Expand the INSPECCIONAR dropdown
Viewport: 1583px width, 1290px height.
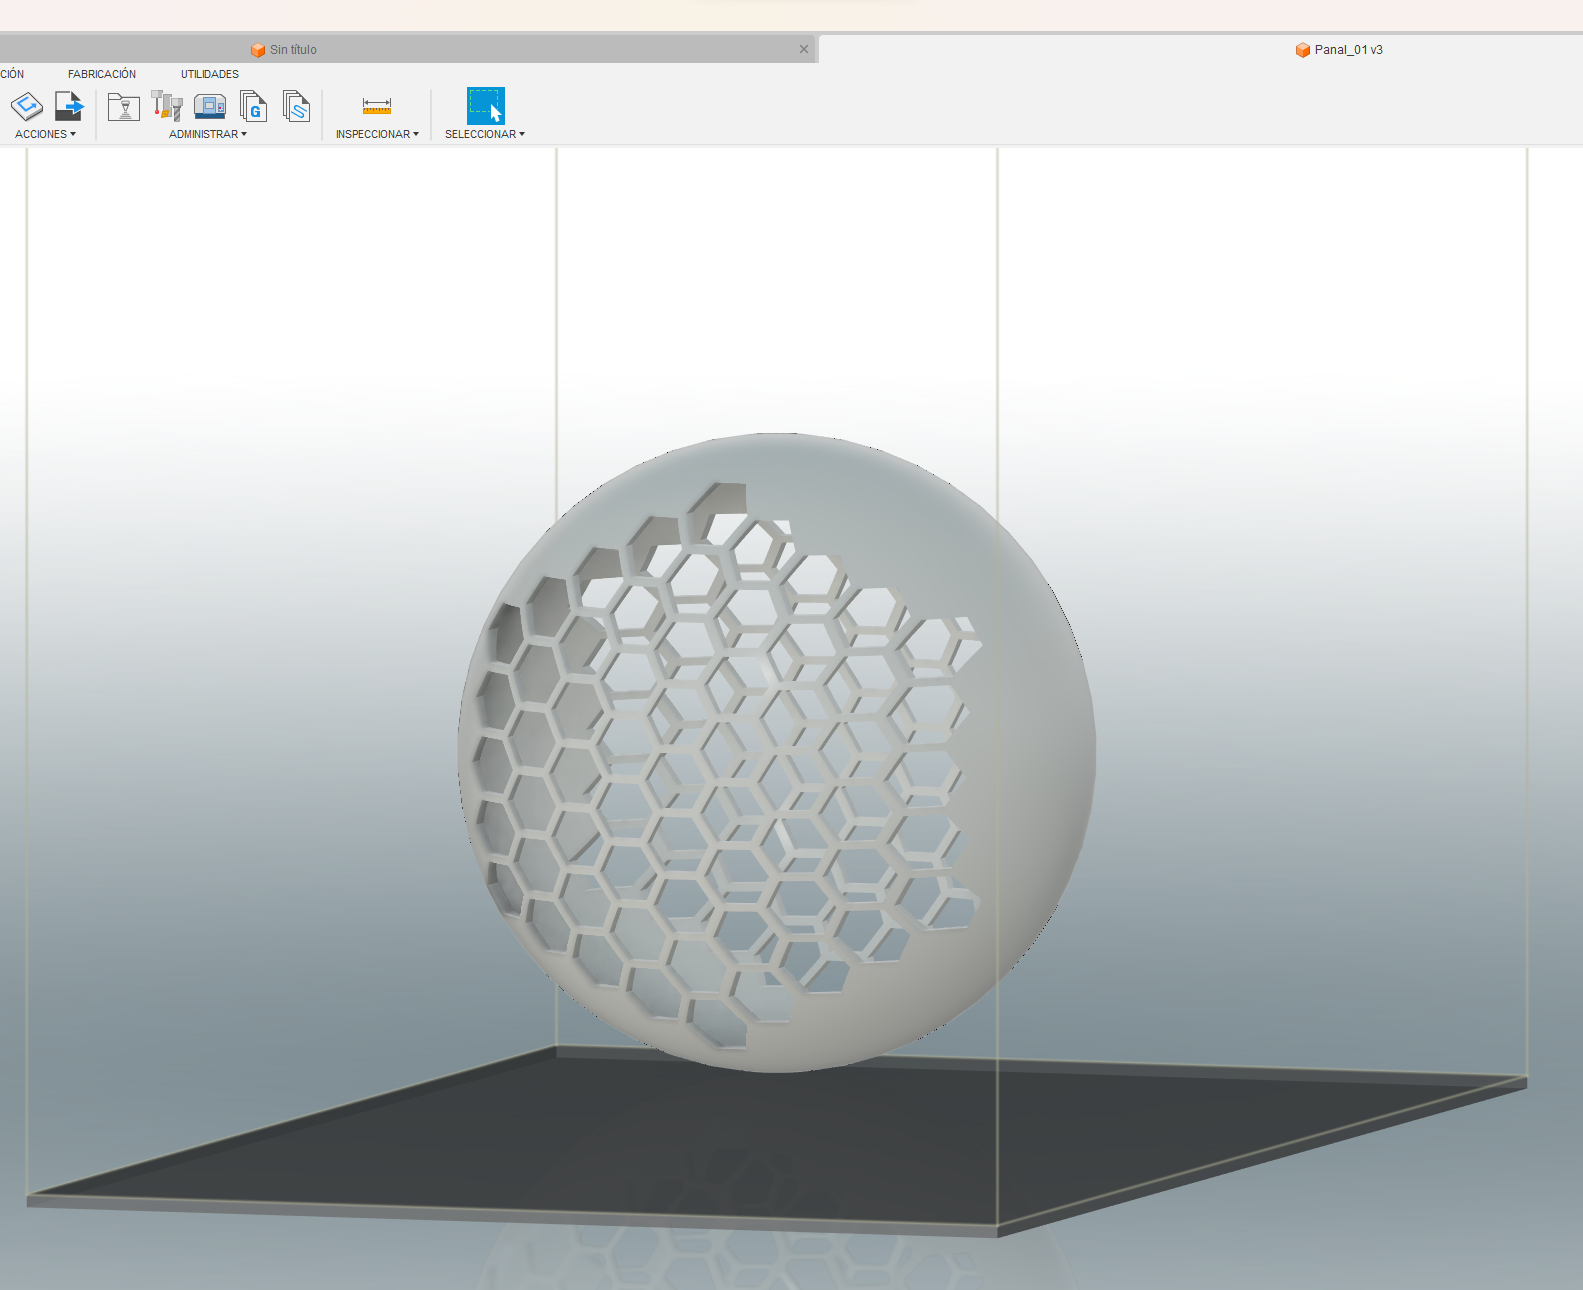click(x=377, y=134)
